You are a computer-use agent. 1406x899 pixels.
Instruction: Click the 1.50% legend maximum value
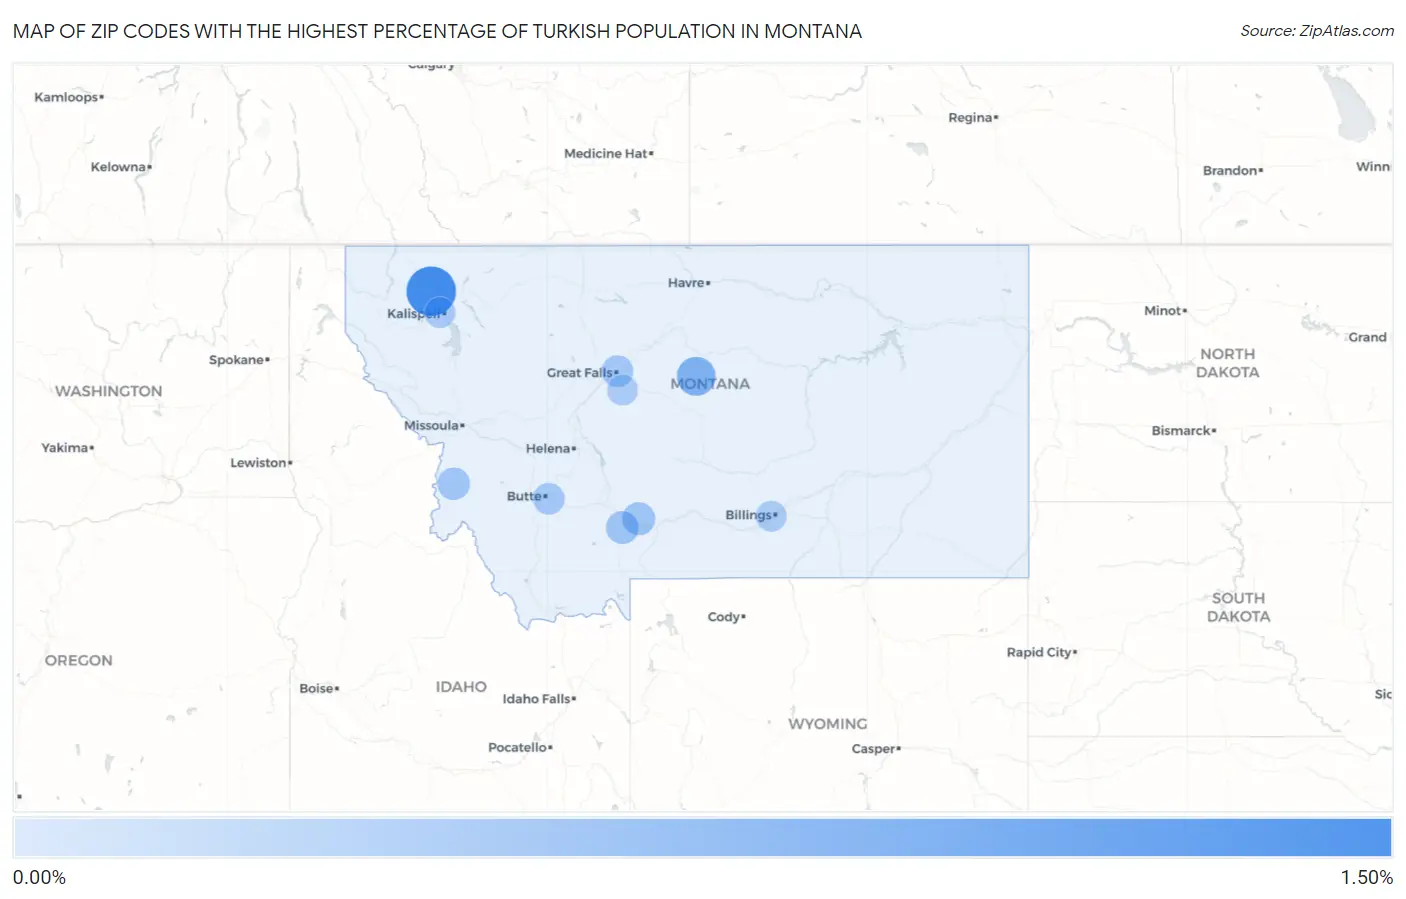[1366, 877]
